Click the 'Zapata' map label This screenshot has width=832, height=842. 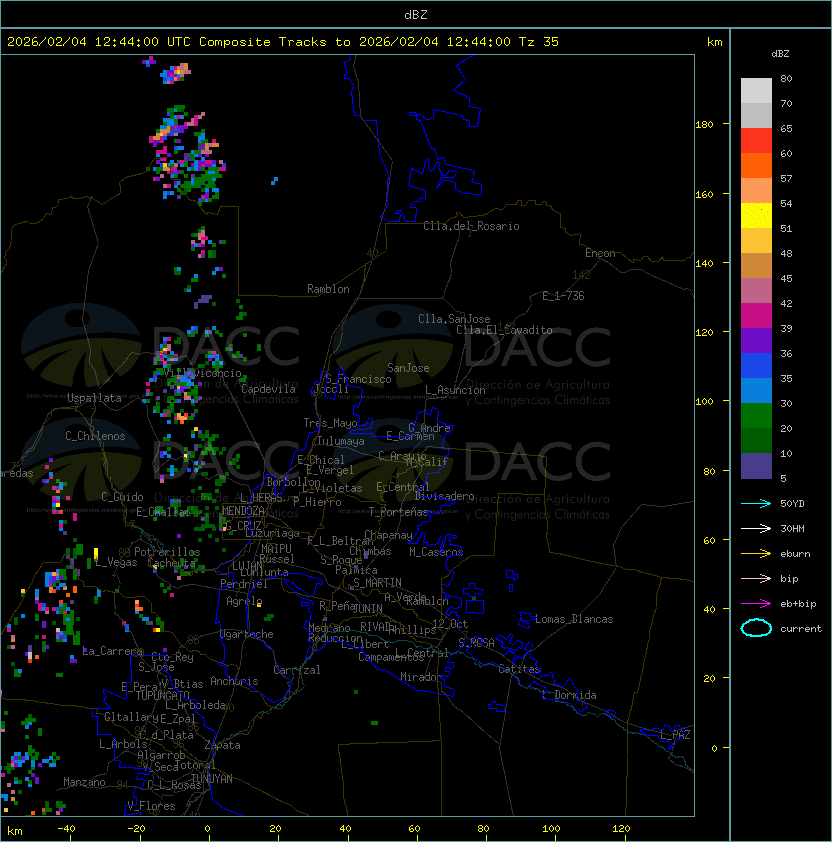tap(222, 745)
